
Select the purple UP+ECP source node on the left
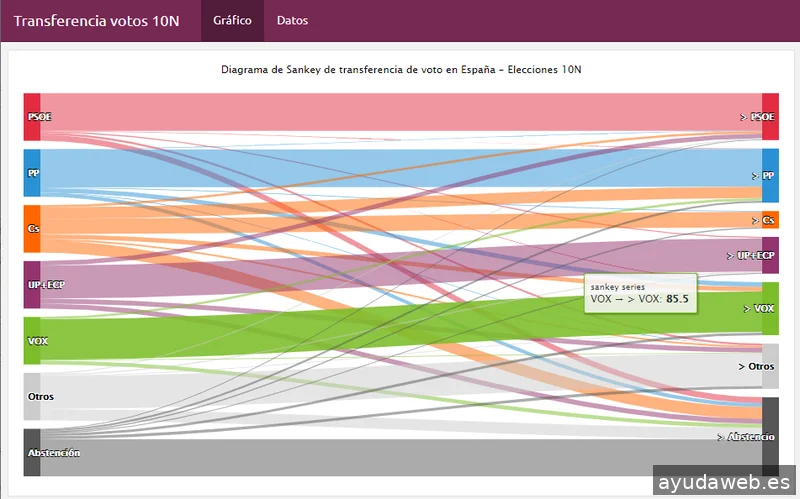pyautogui.click(x=32, y=285)
